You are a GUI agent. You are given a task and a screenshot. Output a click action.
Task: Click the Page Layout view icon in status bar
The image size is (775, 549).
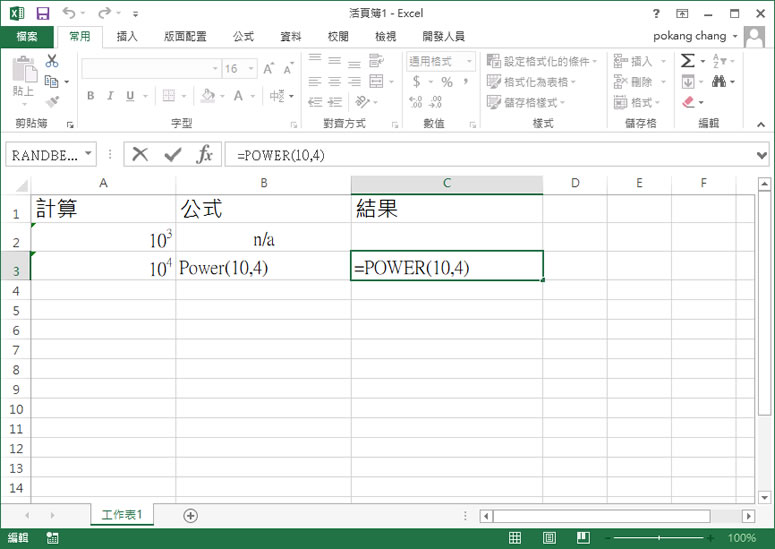[x=549, y=538]
